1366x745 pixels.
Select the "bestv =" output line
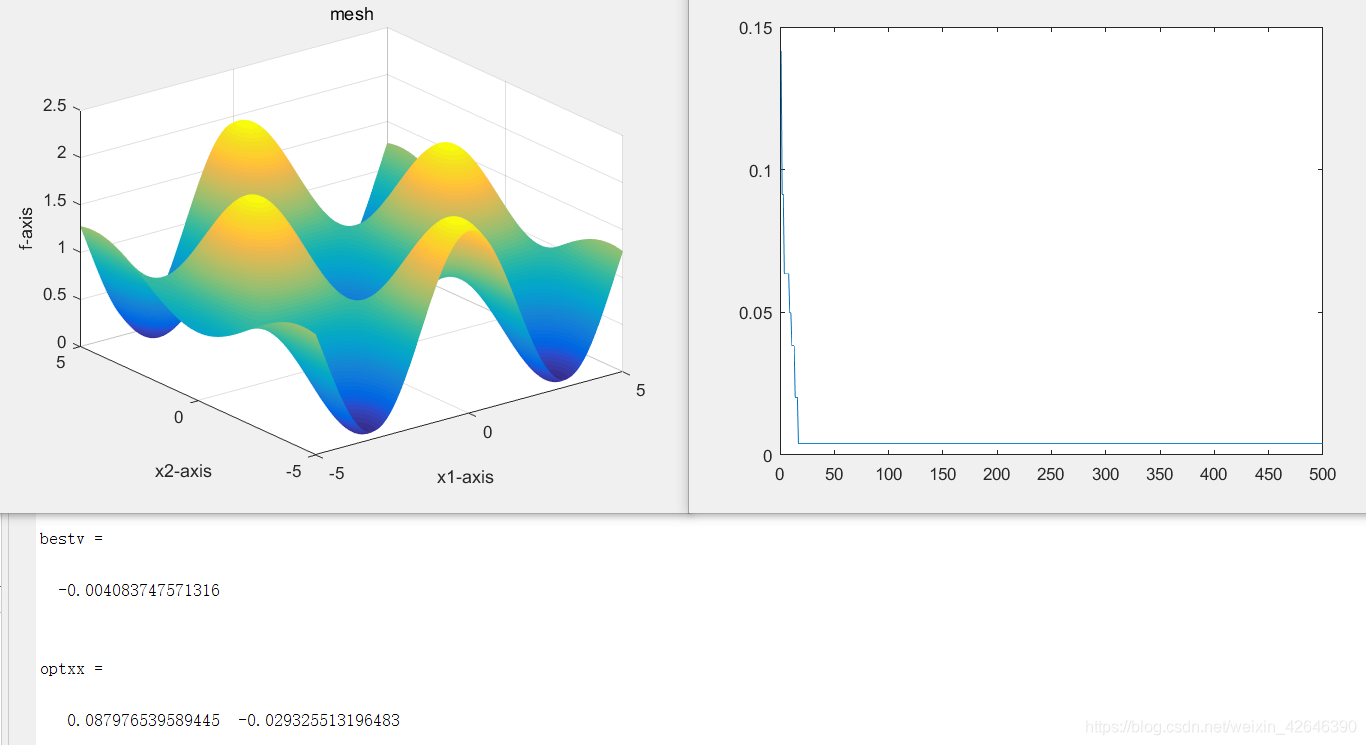click(71, 539)
